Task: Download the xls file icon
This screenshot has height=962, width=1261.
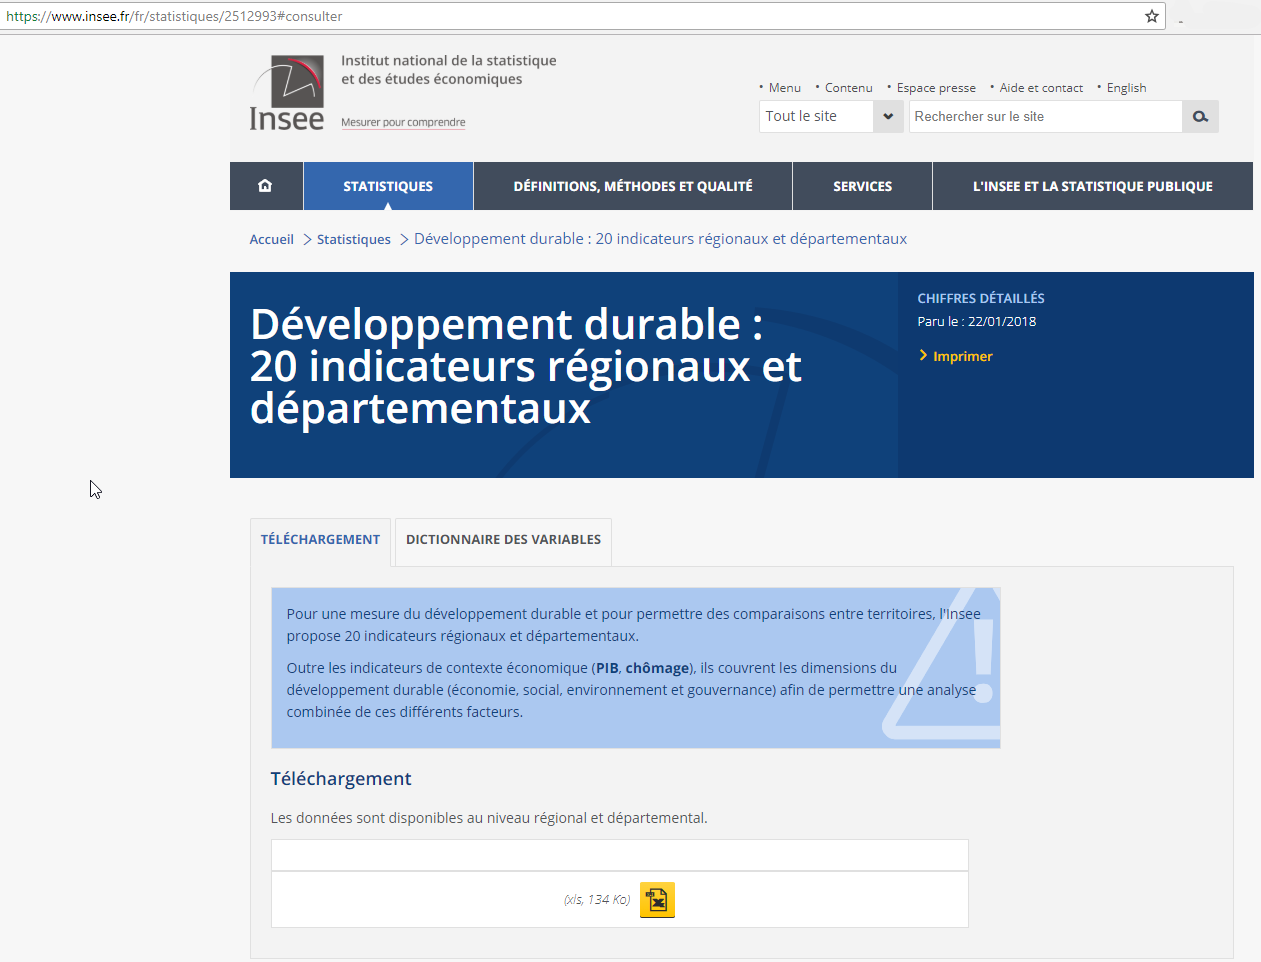Action: click(657, 900)
